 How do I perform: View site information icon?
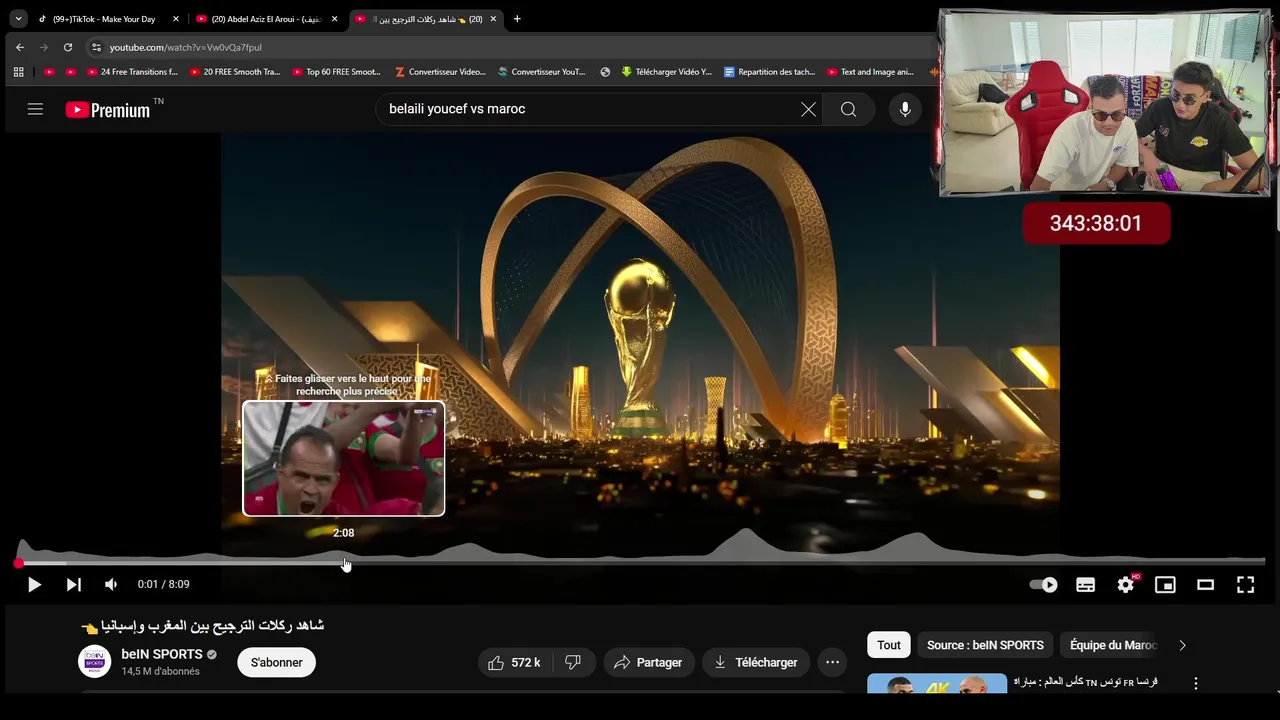pyautogui.click(x=96, y=47)
